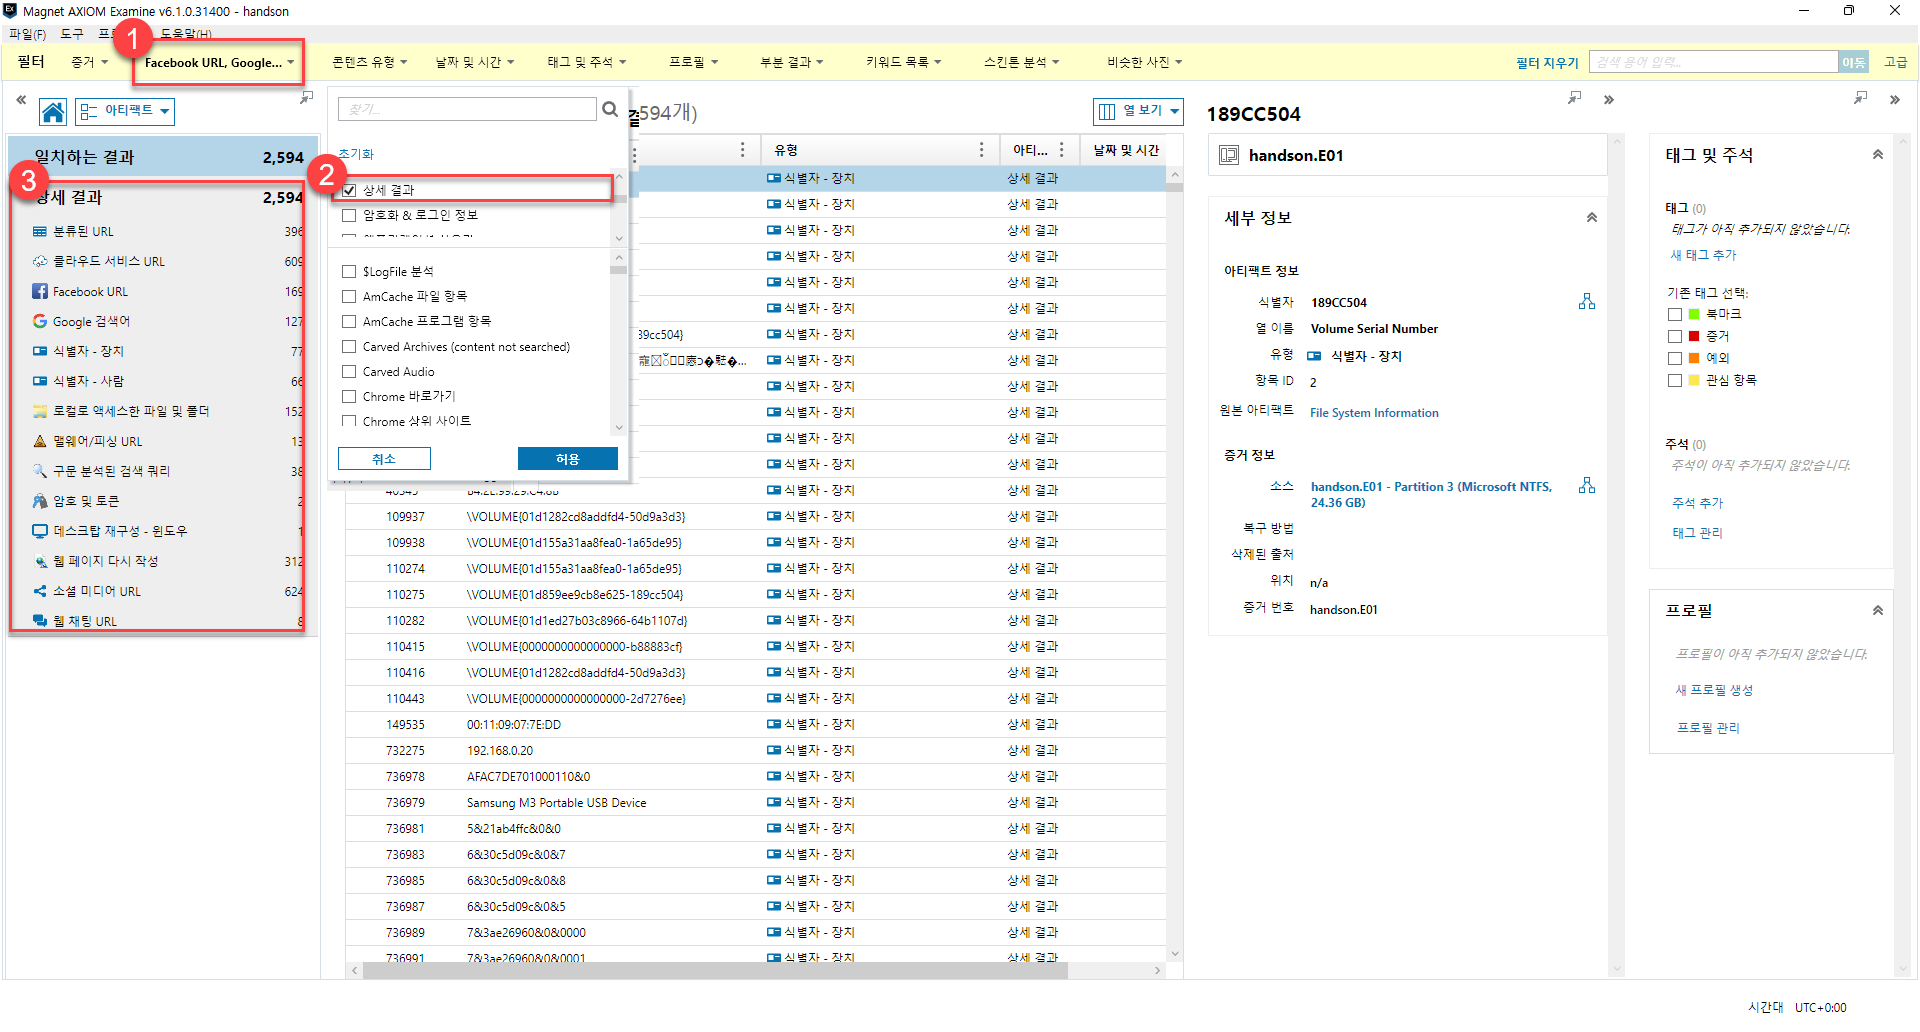Click the 허용 button in filter popup
Screen dimensions: 1920x1032
(x=567, y=459)
